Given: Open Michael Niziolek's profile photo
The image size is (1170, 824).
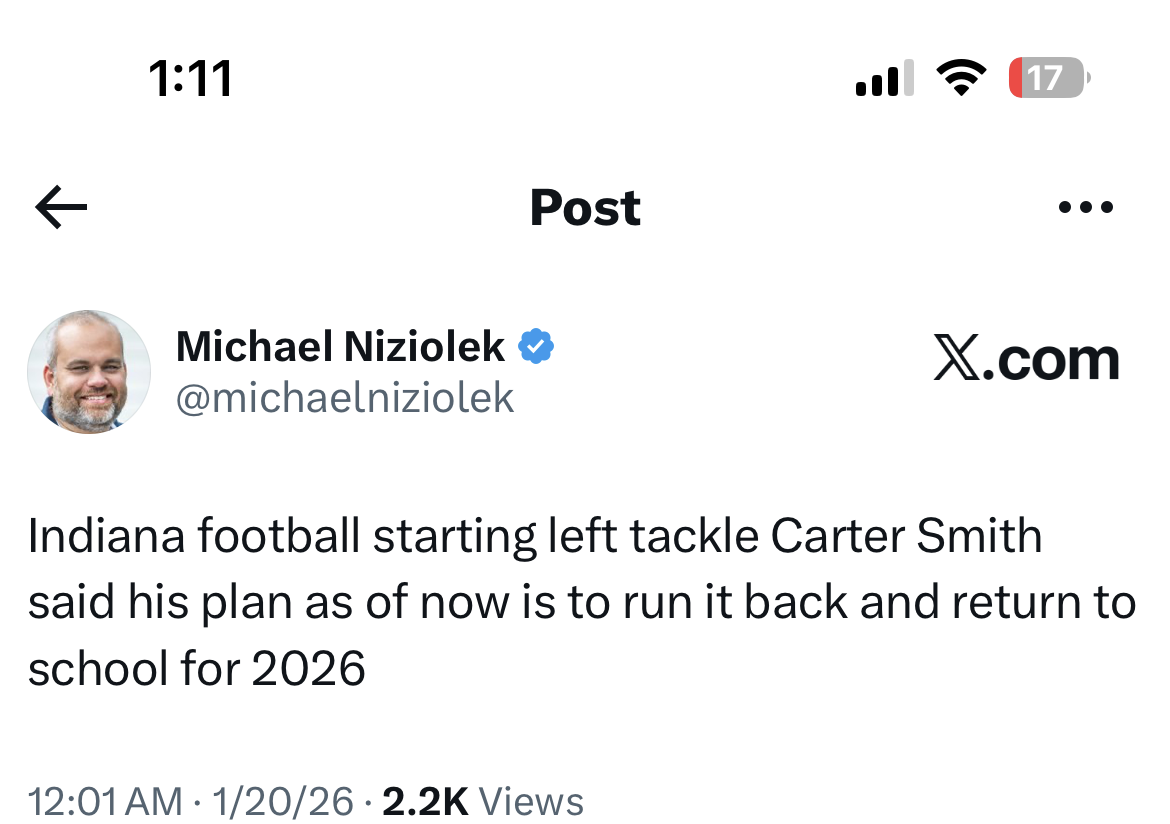Looking at the screenshot, I should (88, 371).
